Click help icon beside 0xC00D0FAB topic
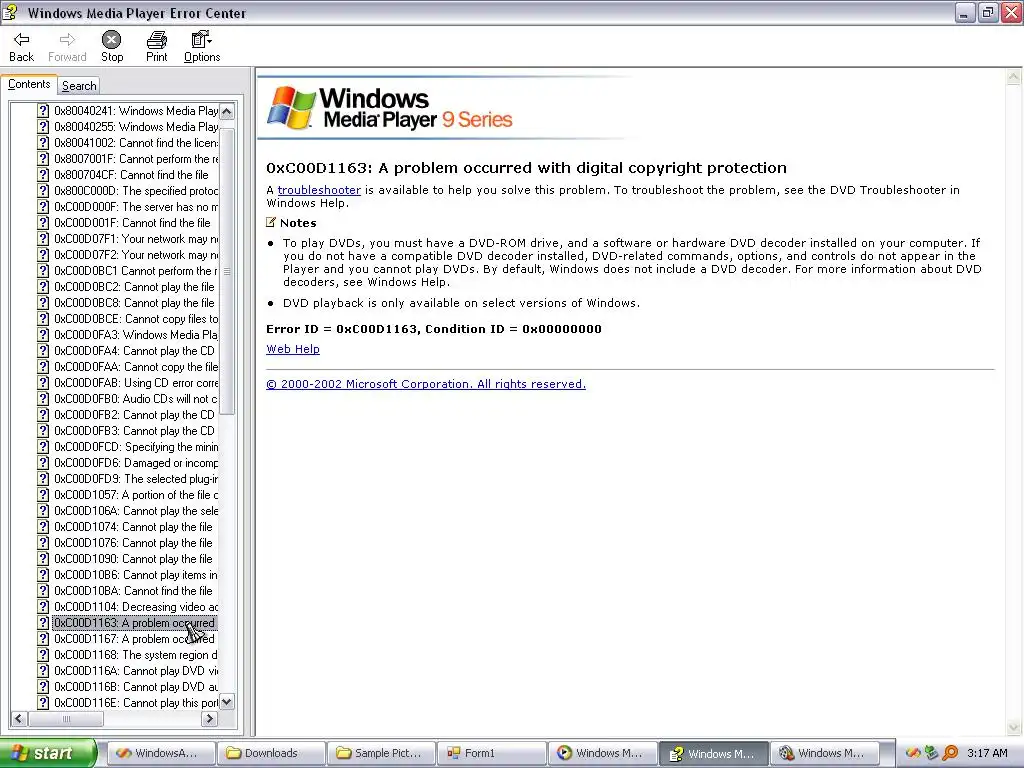The height and width of the screenshot is (768, 1024). coord(43,383)
